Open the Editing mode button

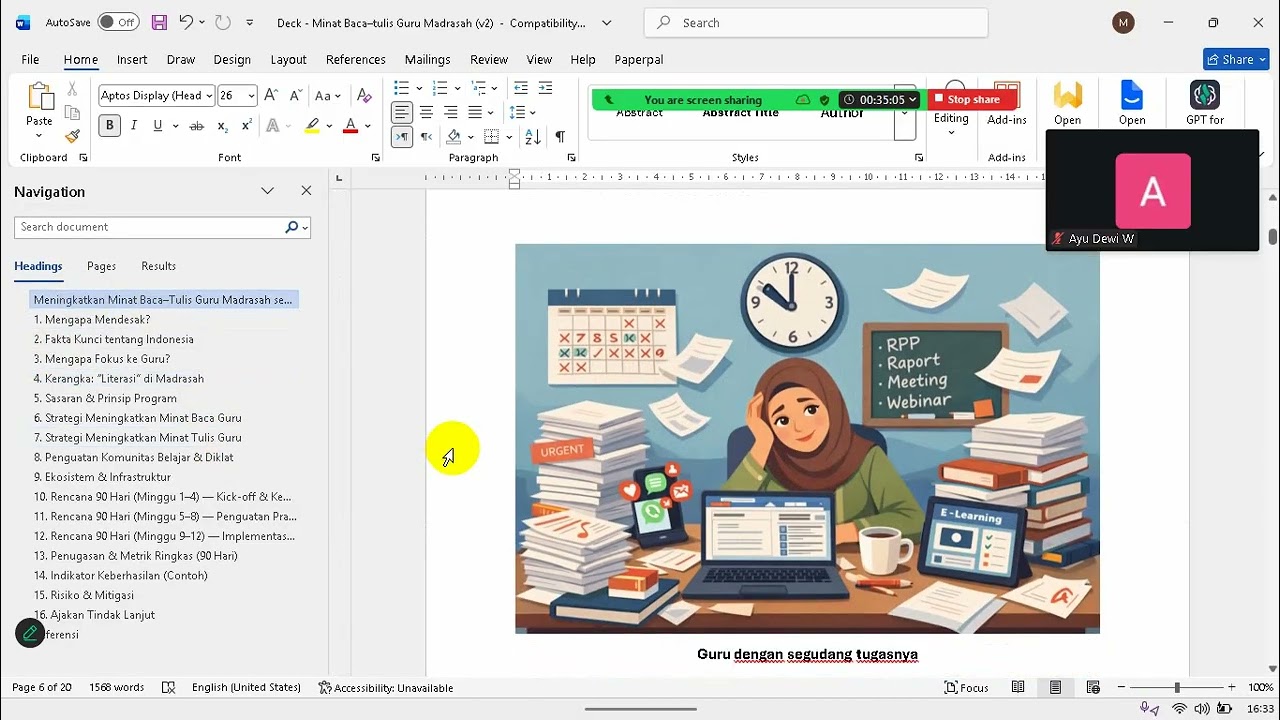click(x=951, y=108)
